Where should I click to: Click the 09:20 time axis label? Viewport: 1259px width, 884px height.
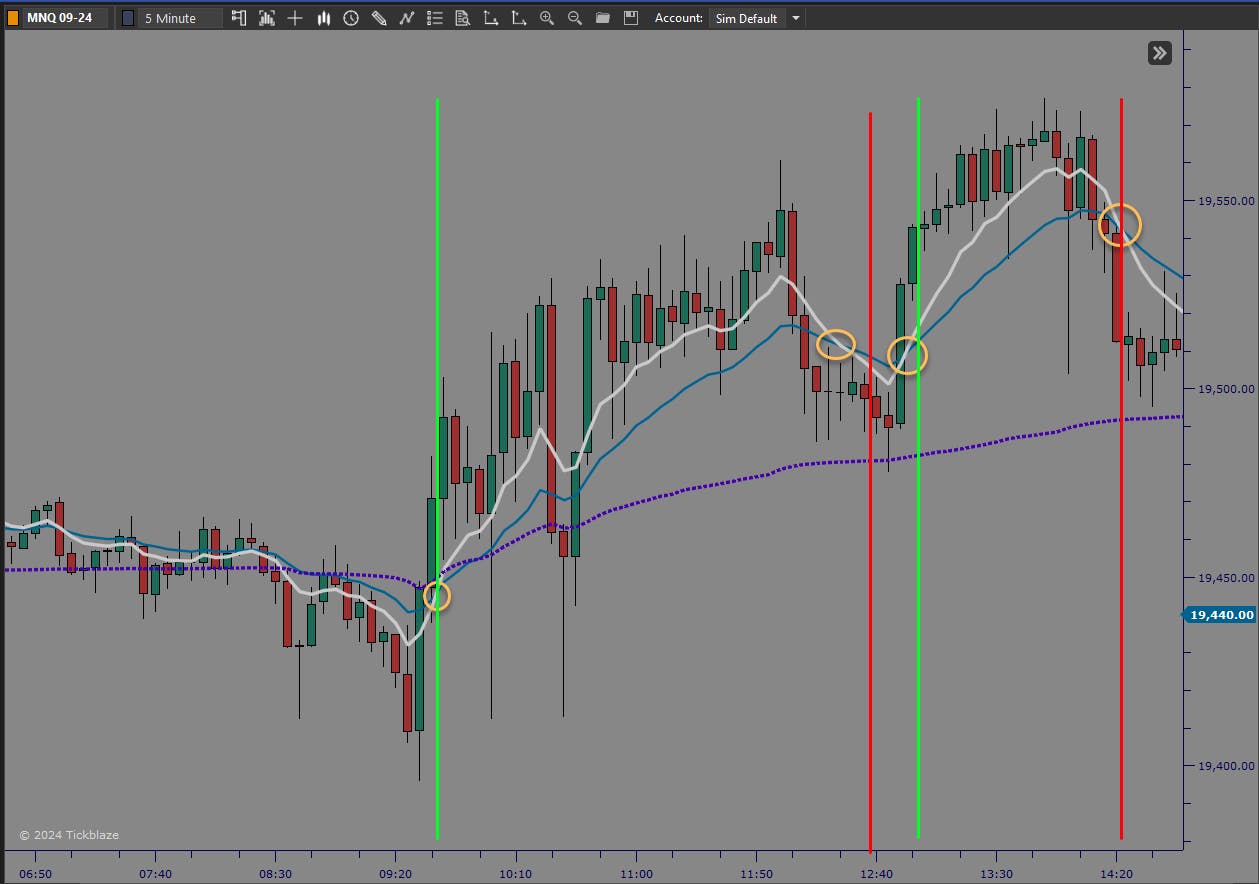pyautogui.click(x=396, y=873)
